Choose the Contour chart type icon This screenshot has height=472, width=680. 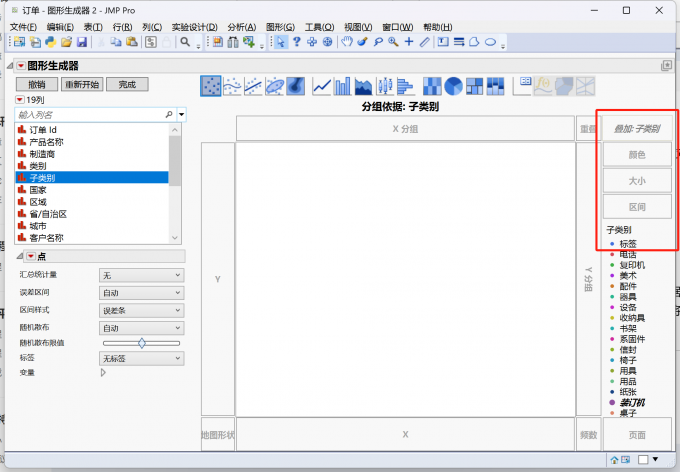[x=296, y=87]
